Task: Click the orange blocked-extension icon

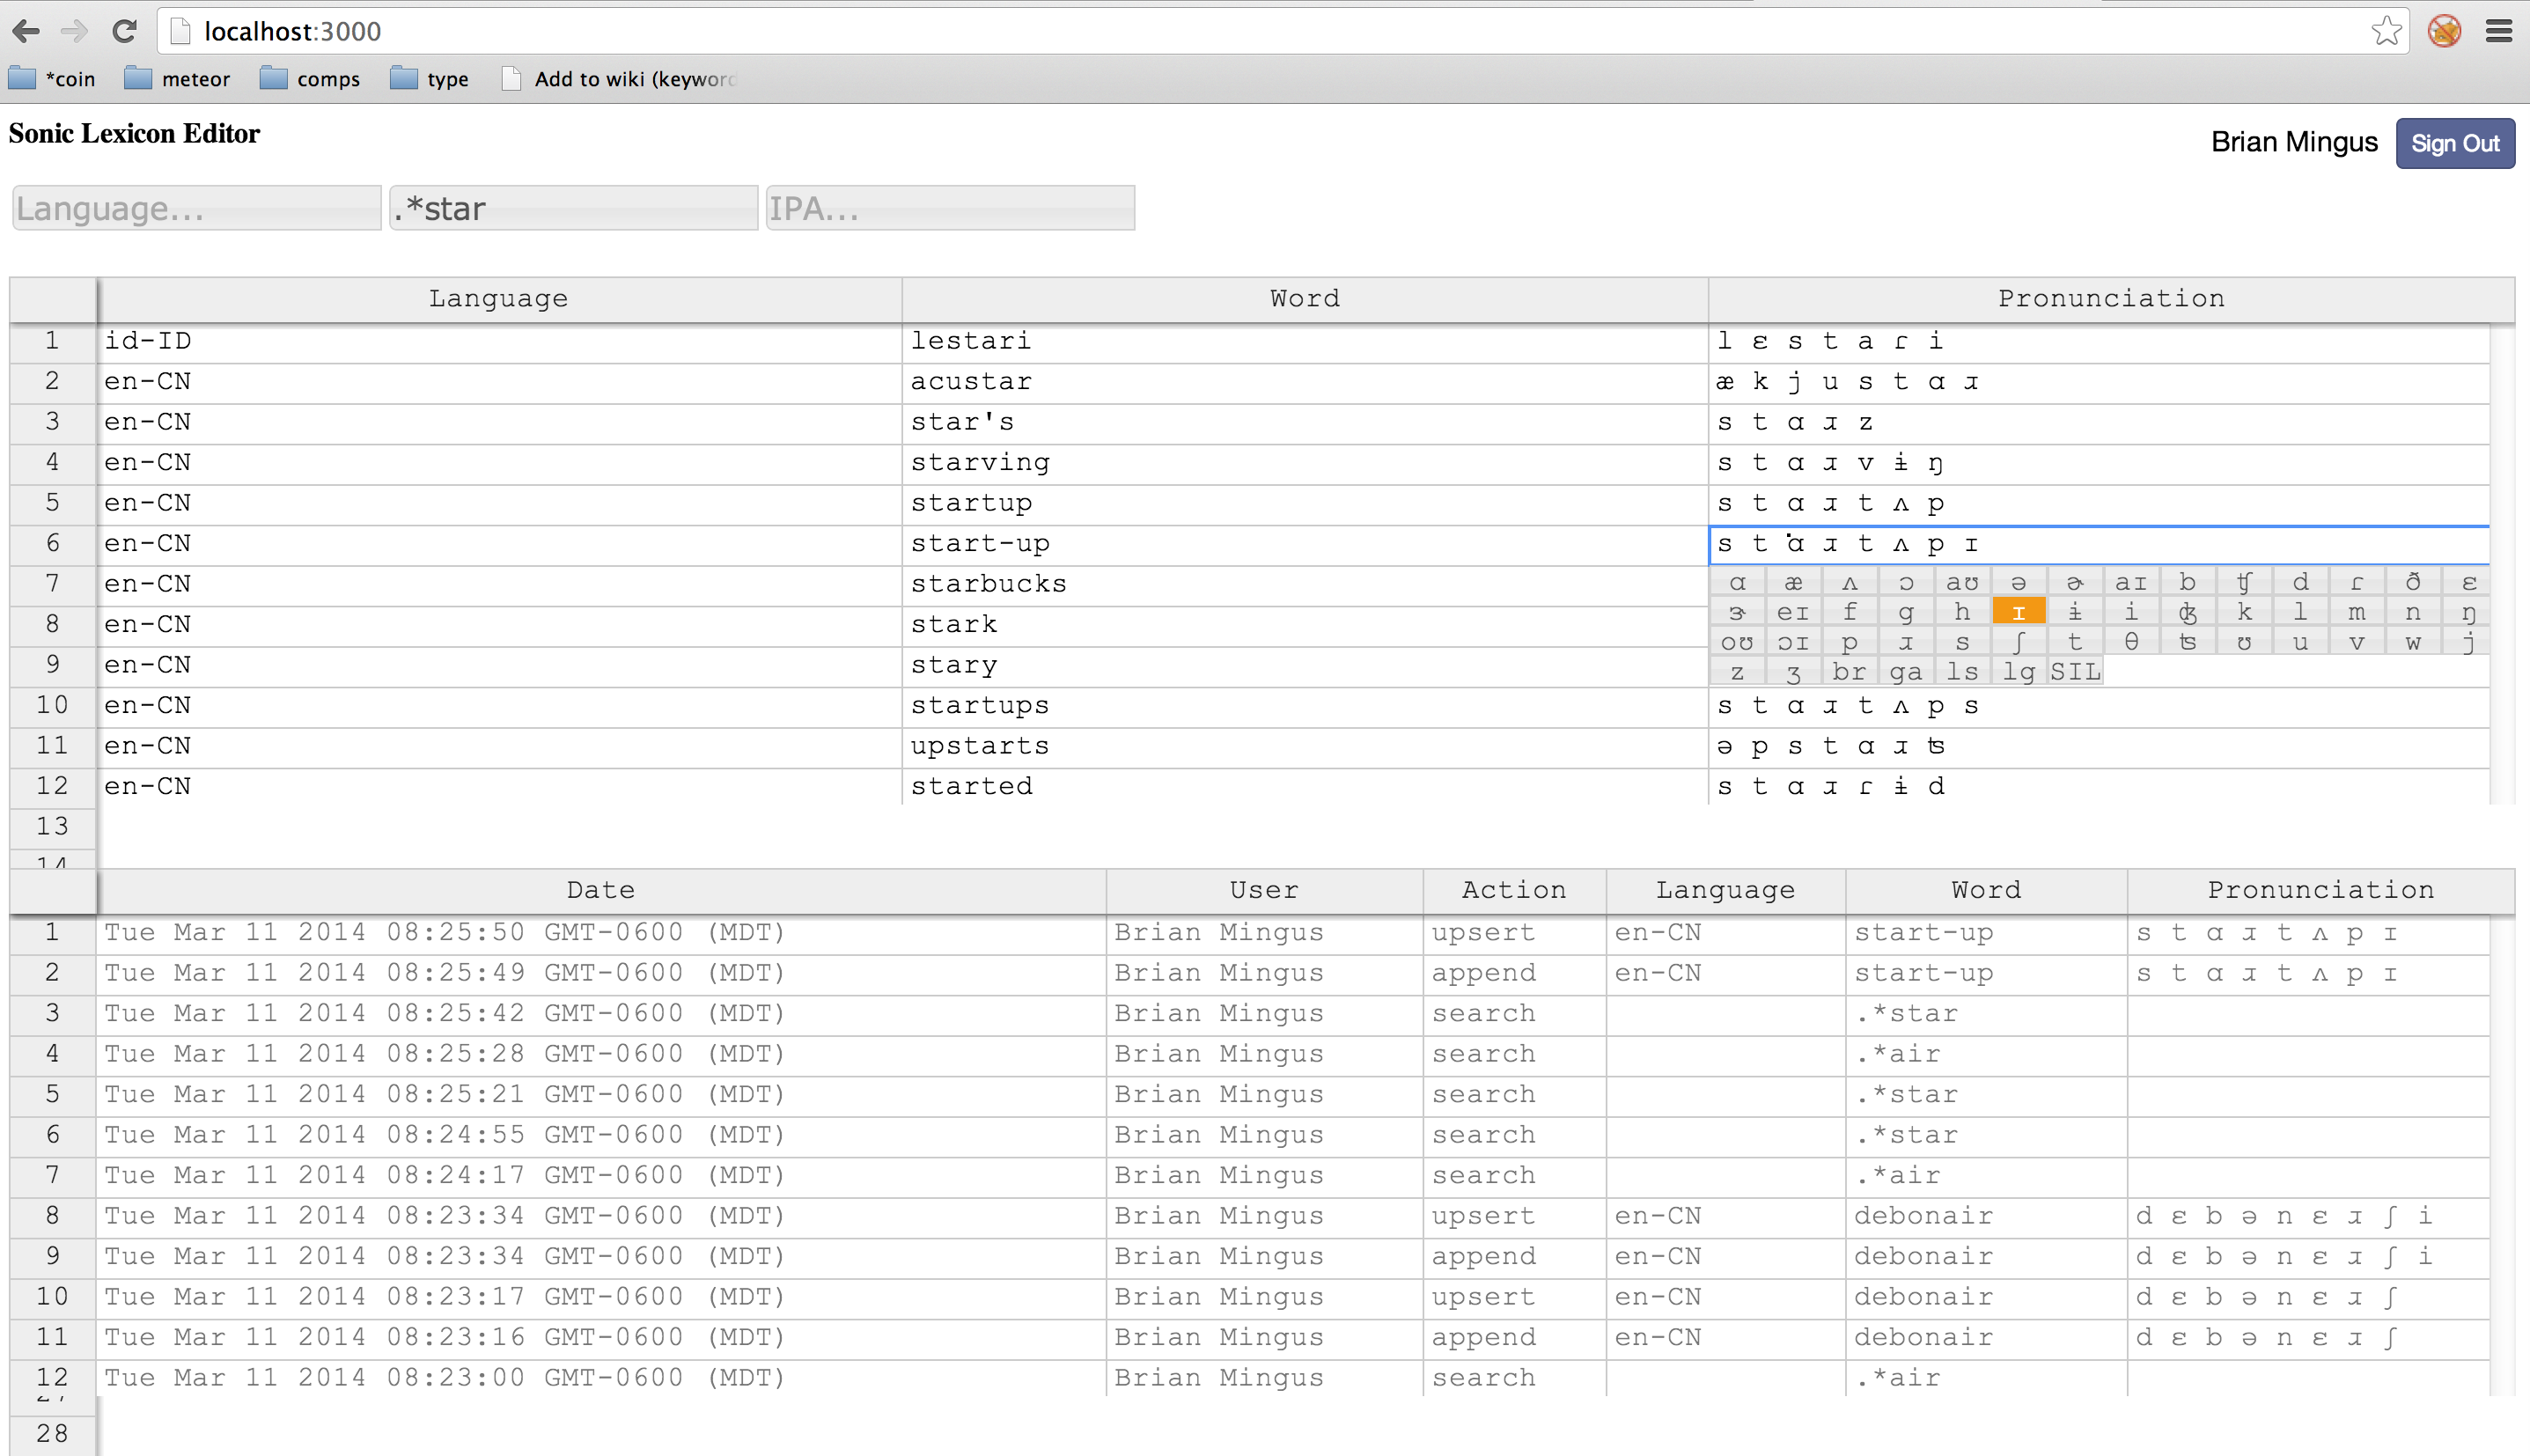Action: 2444,31
